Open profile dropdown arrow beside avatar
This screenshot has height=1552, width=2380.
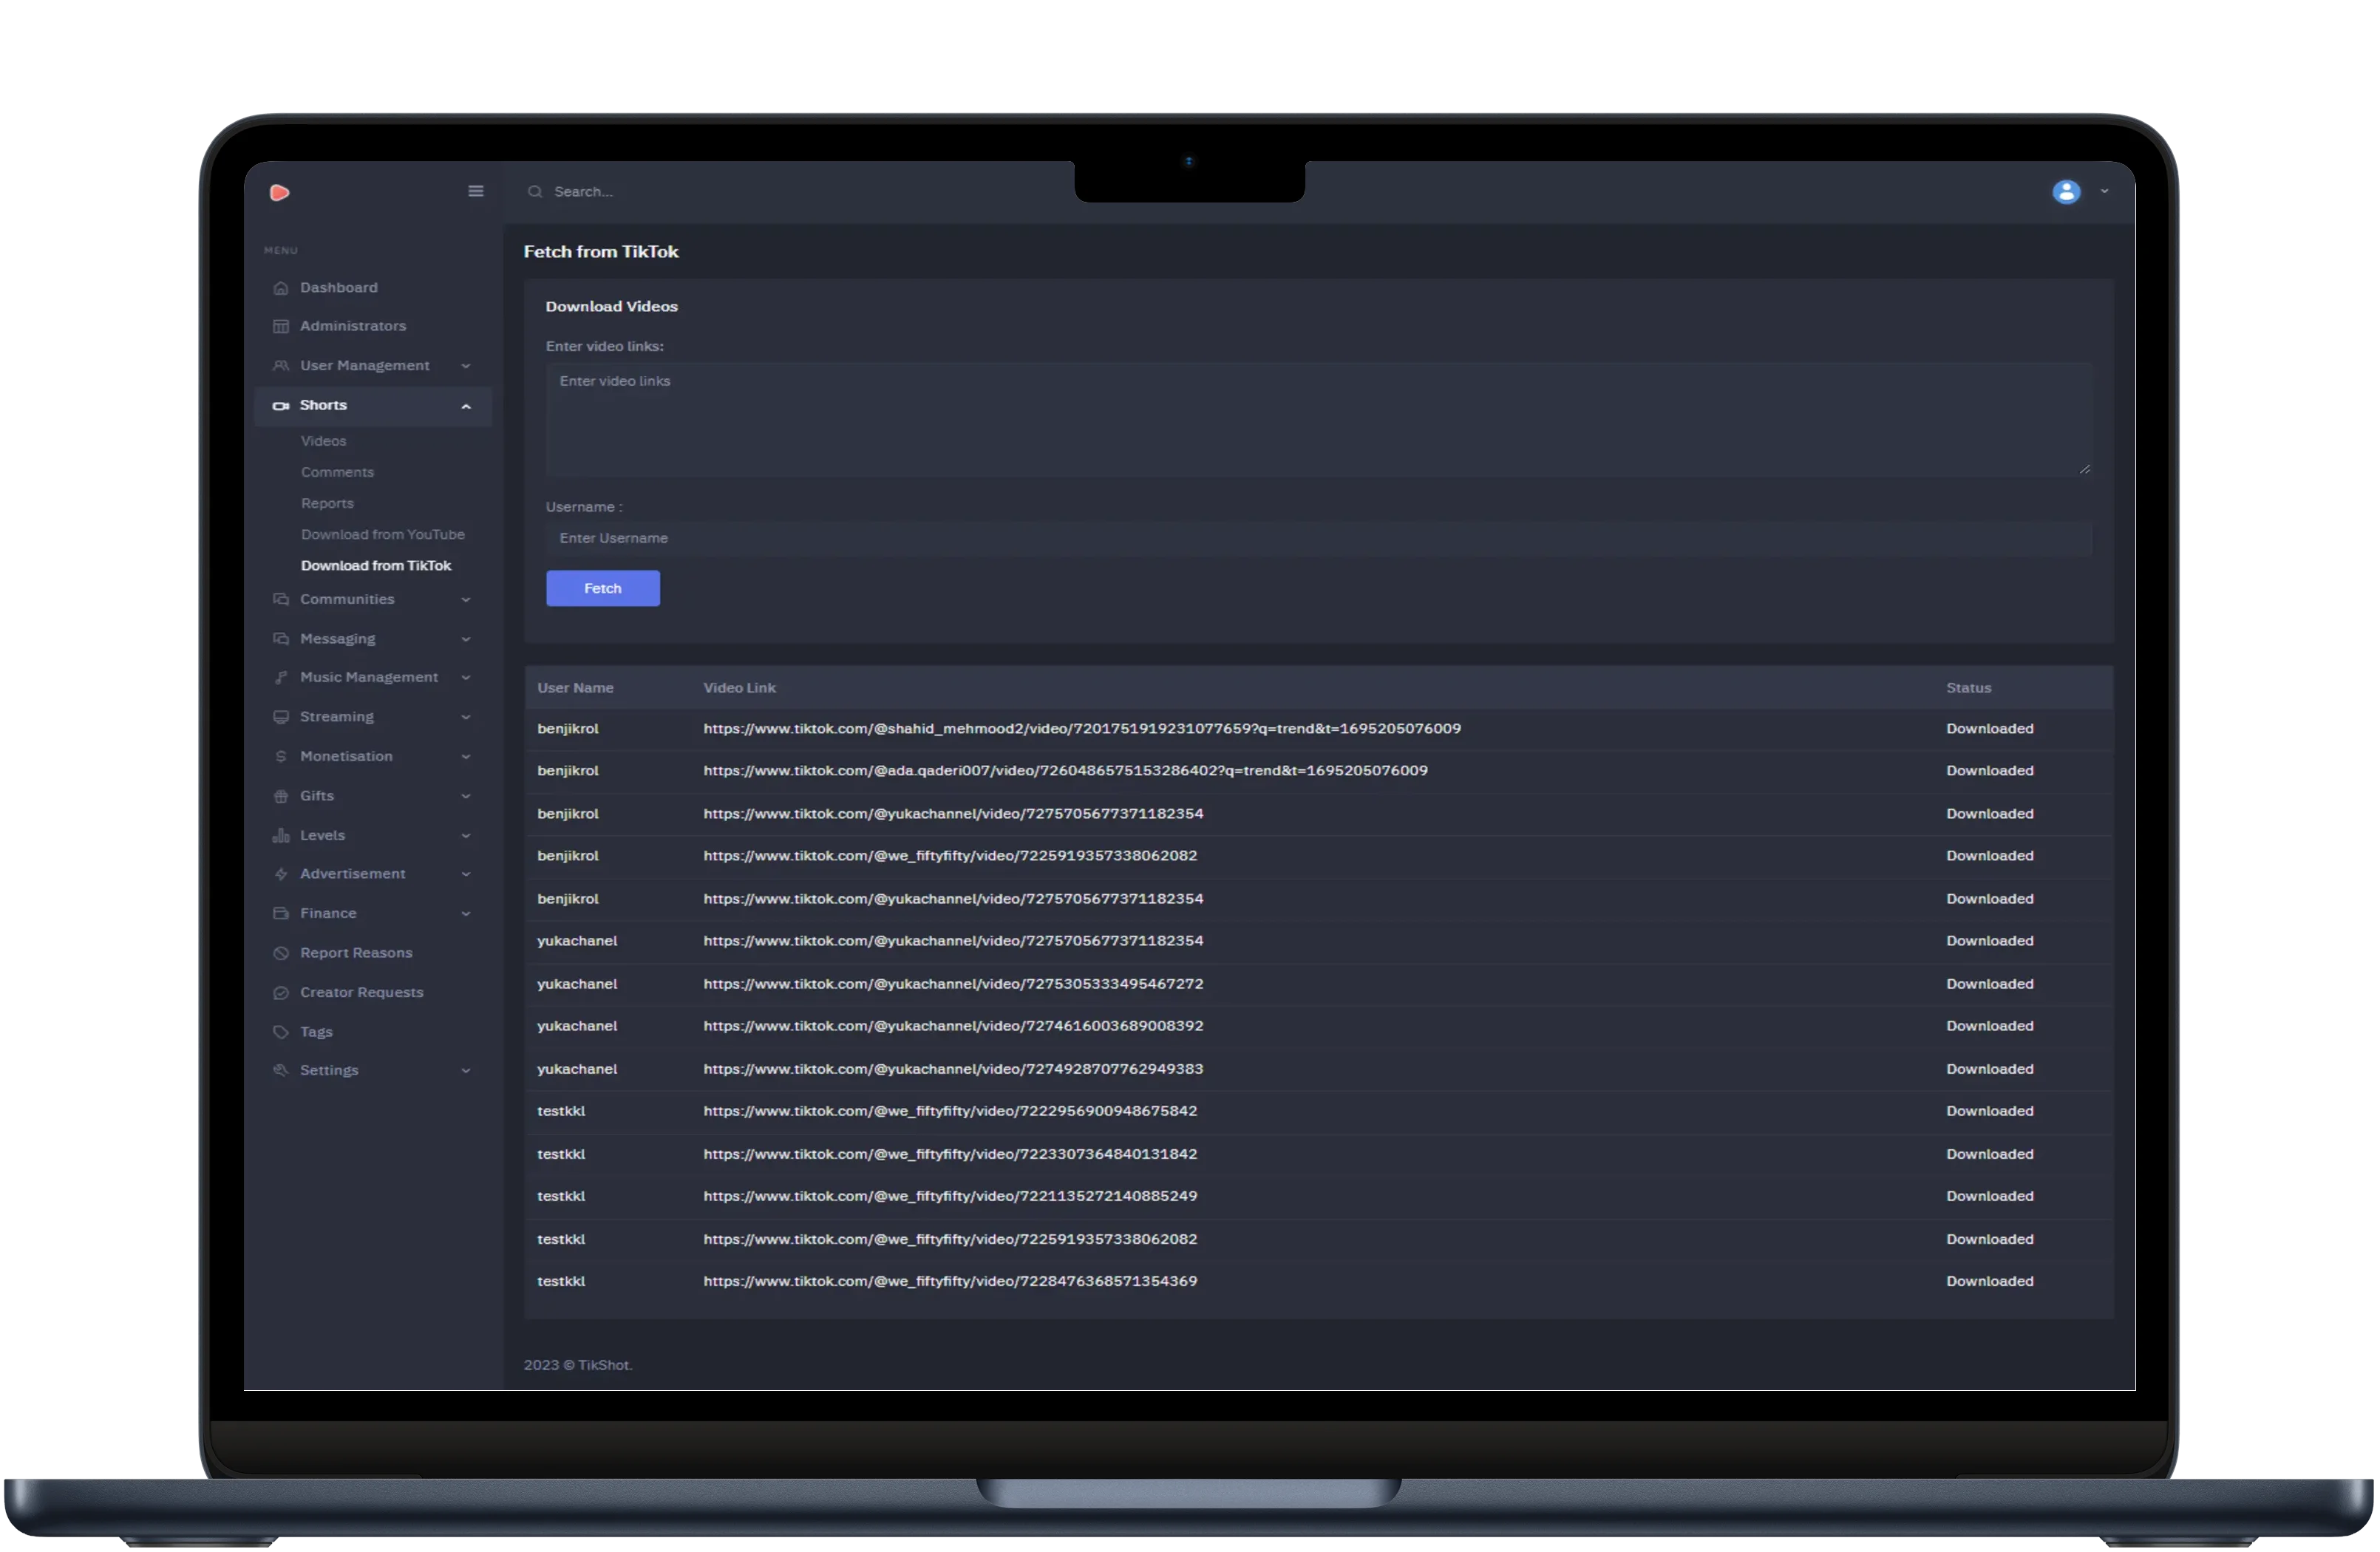pos(2105,191)
